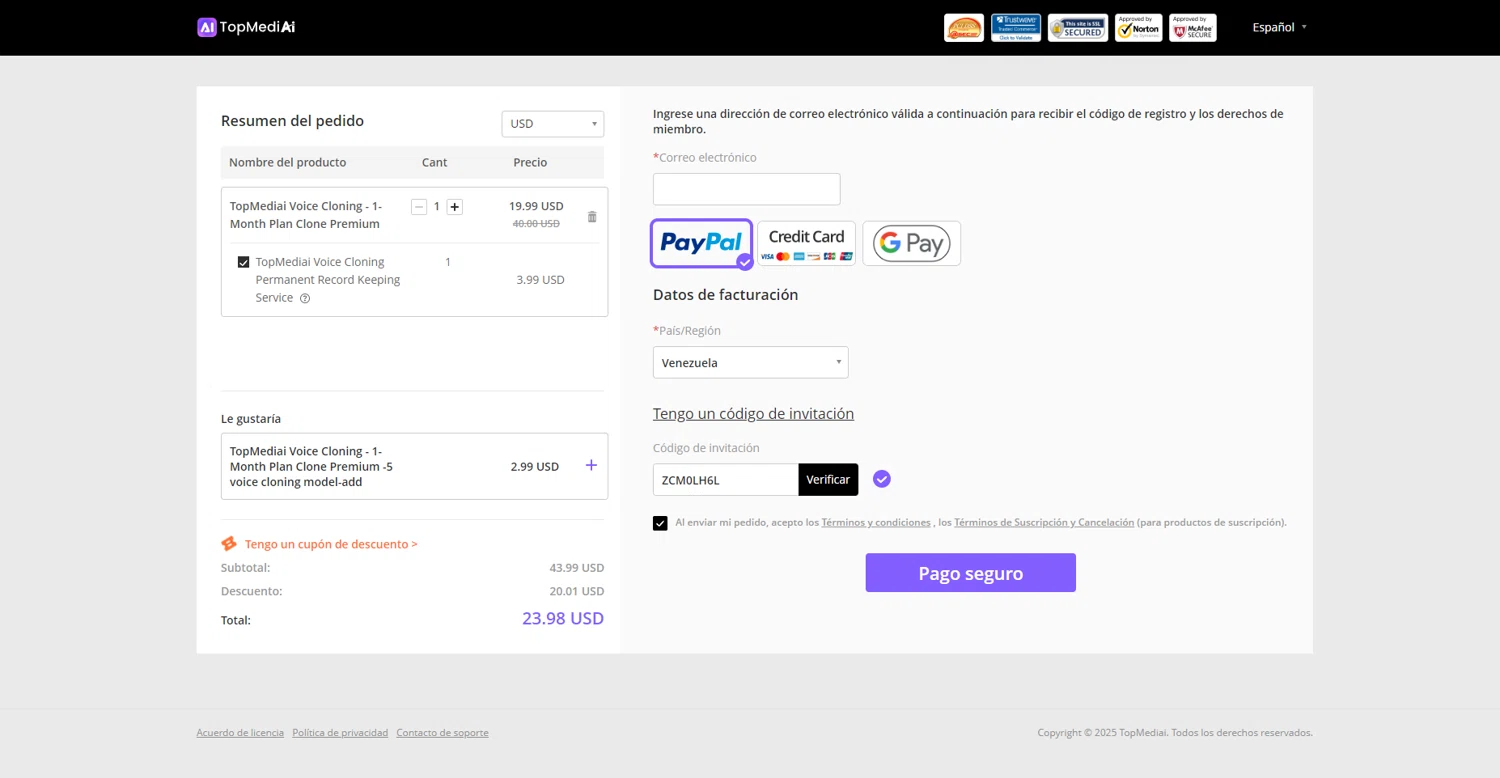Click the help icon beside Service
This screenshot has width=1500, height=778.
[x=305, y=298]
